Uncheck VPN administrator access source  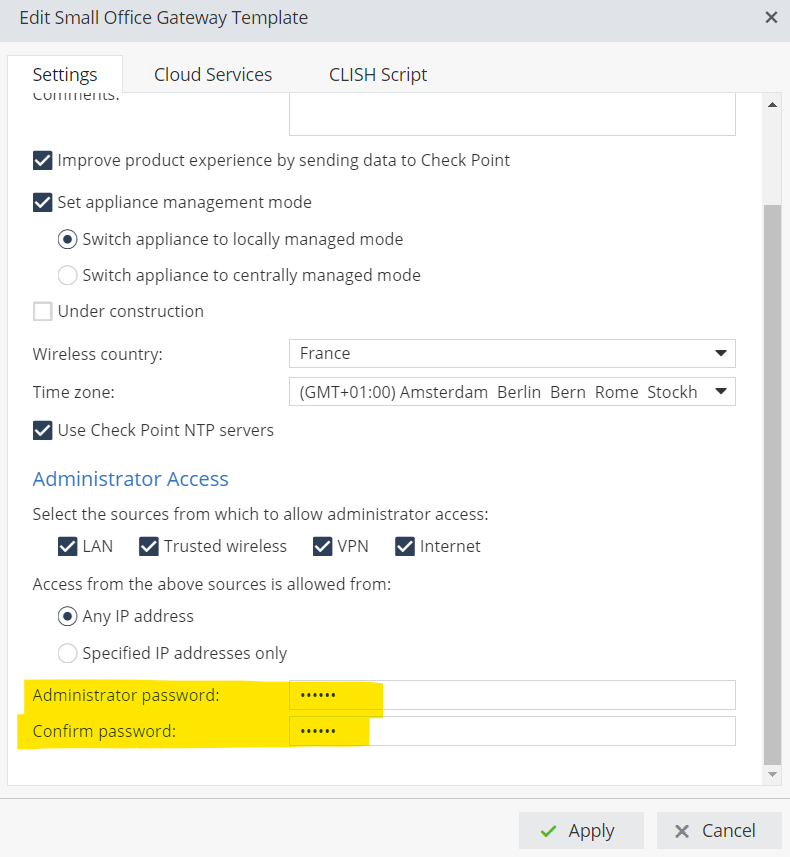322,546
